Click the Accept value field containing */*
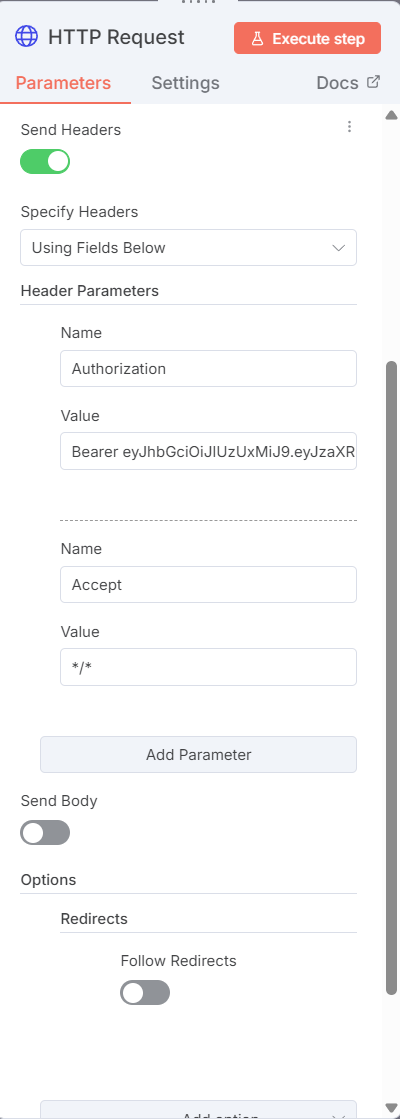This screenshot has width=400, height=1119. [208, 667]
